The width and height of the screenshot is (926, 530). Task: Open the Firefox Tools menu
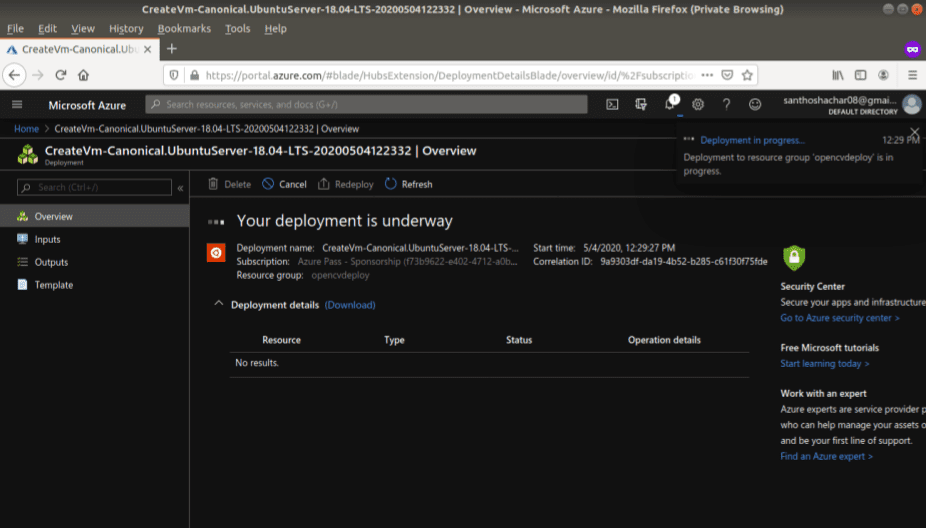[x=237, y=28]
